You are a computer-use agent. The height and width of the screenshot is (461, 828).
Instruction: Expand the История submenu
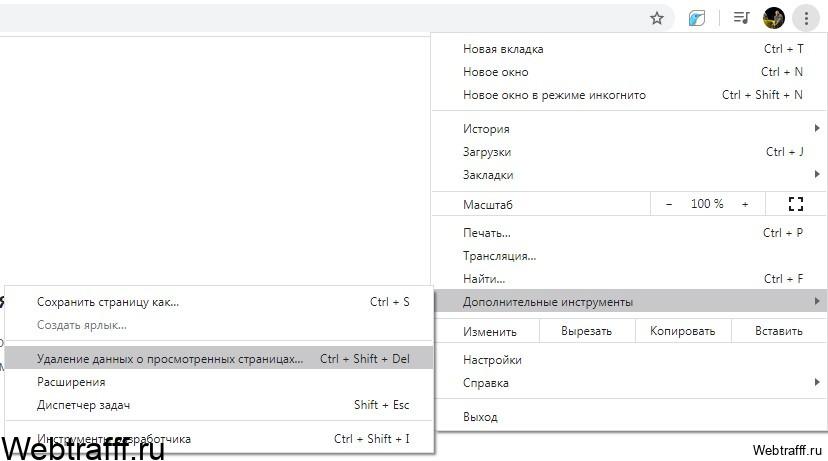click(629, 128)
